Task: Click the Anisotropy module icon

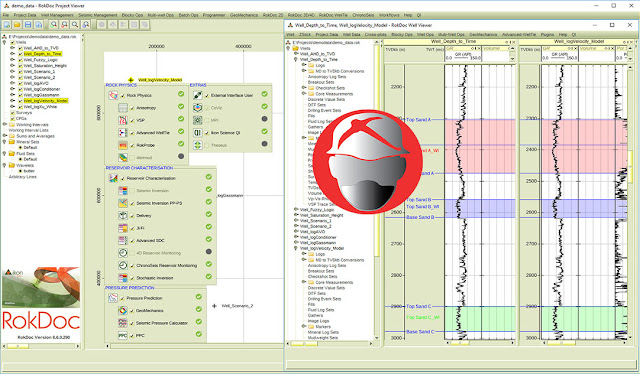Action: (123, 108)
